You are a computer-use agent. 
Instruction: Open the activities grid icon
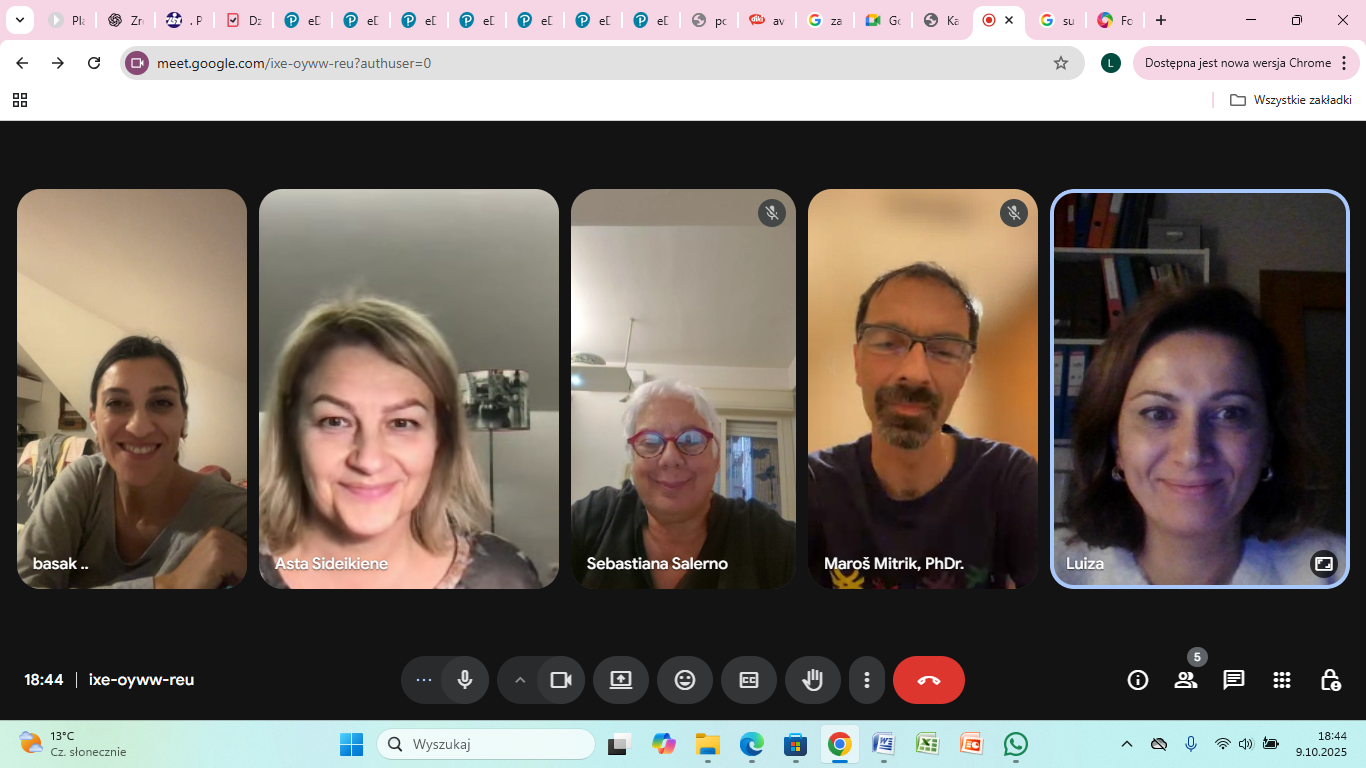coord(1282,680)
